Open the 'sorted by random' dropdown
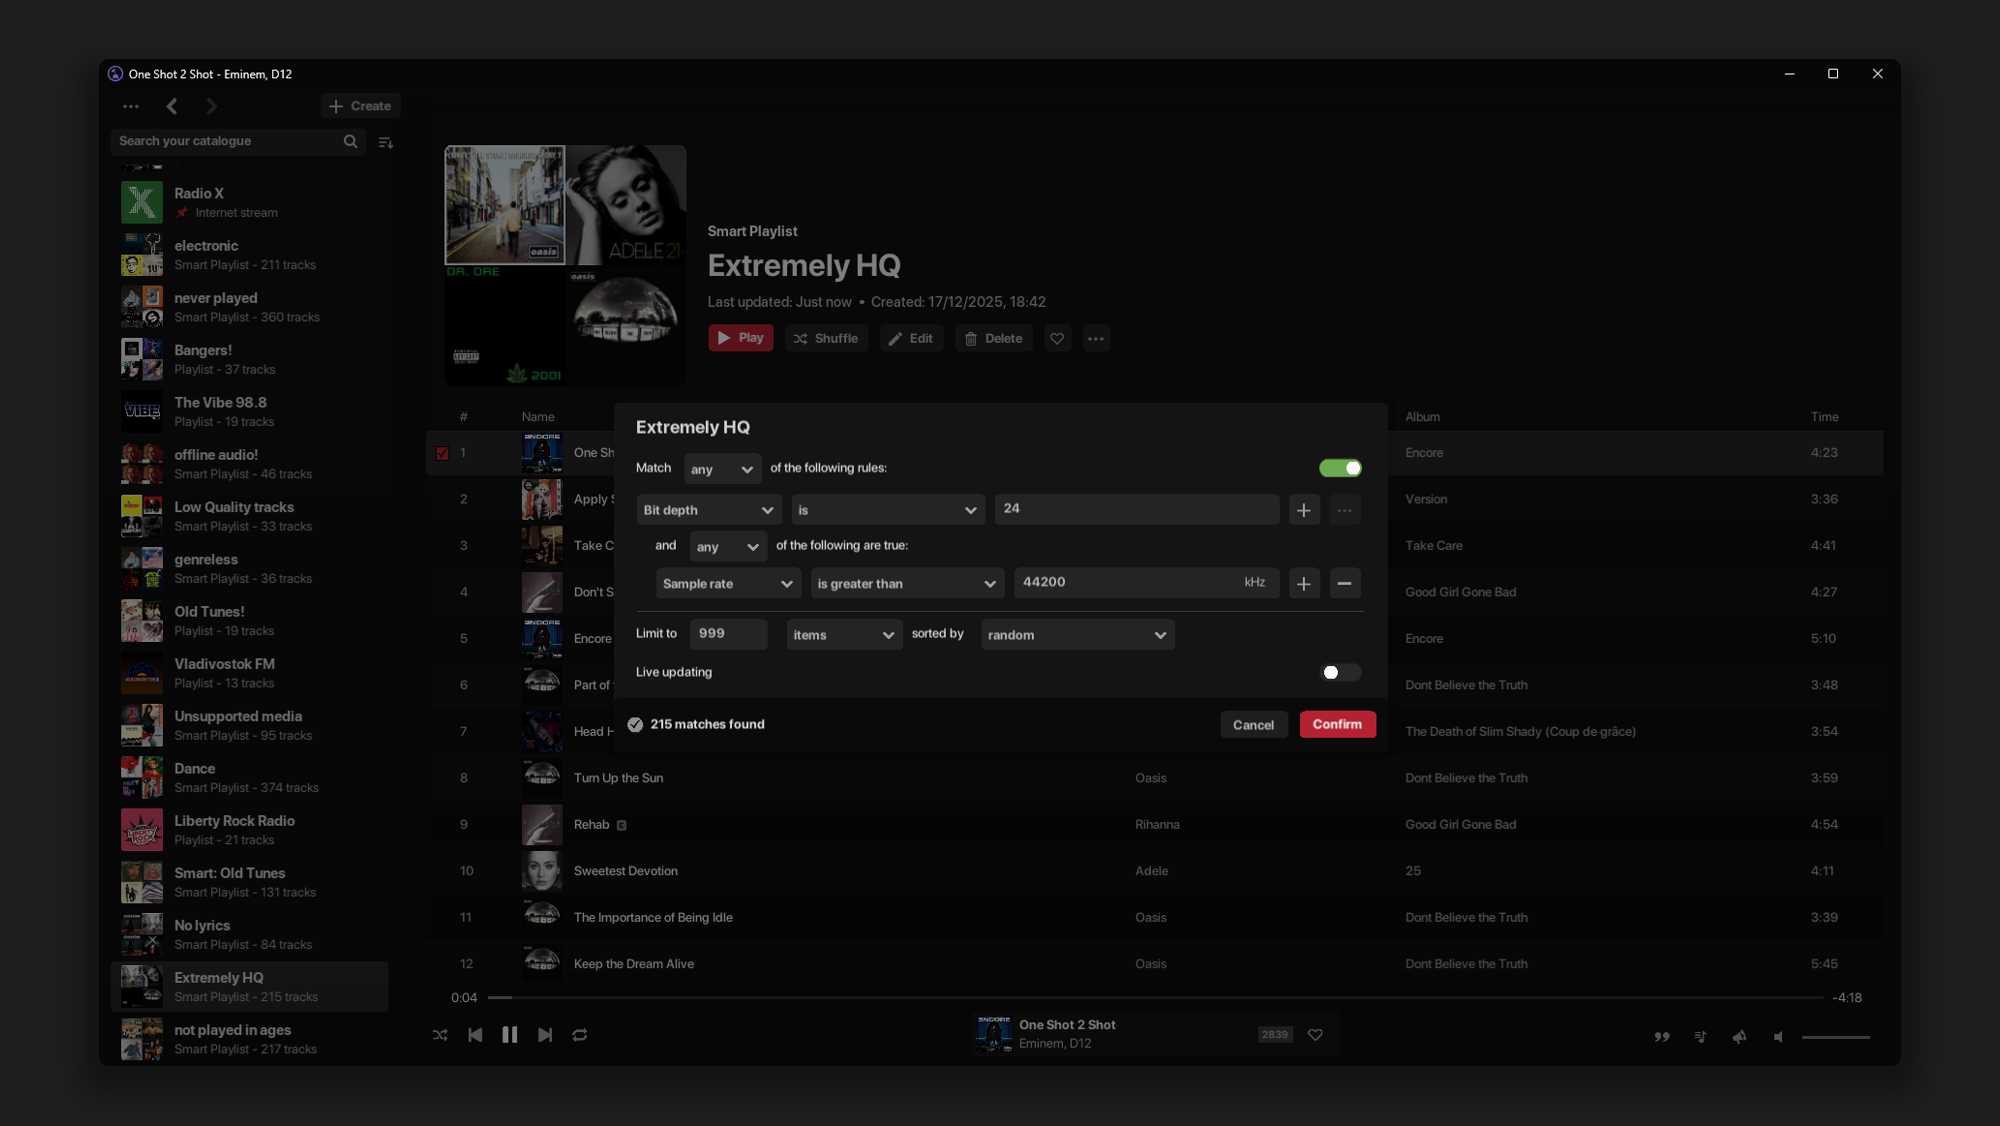The height and width of the screenshot is (1126, 2000). tap(1077, 635)
